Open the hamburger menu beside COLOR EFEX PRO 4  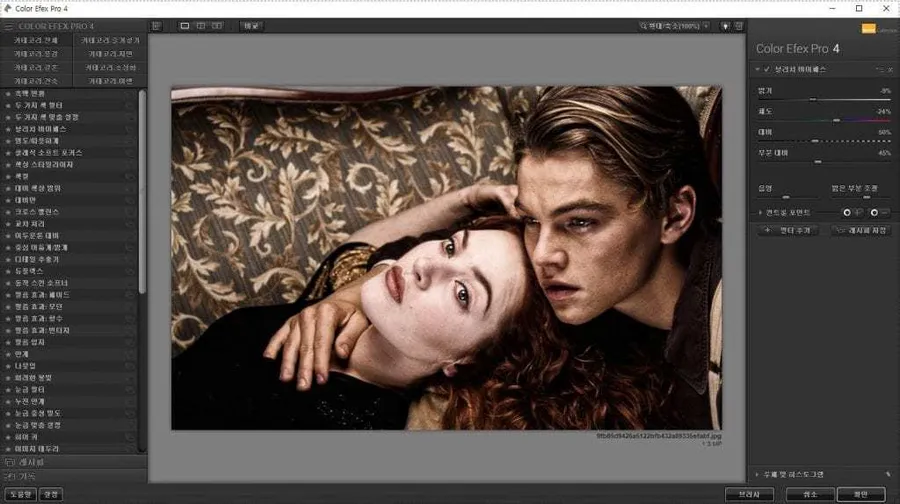(x=9, y=26)
